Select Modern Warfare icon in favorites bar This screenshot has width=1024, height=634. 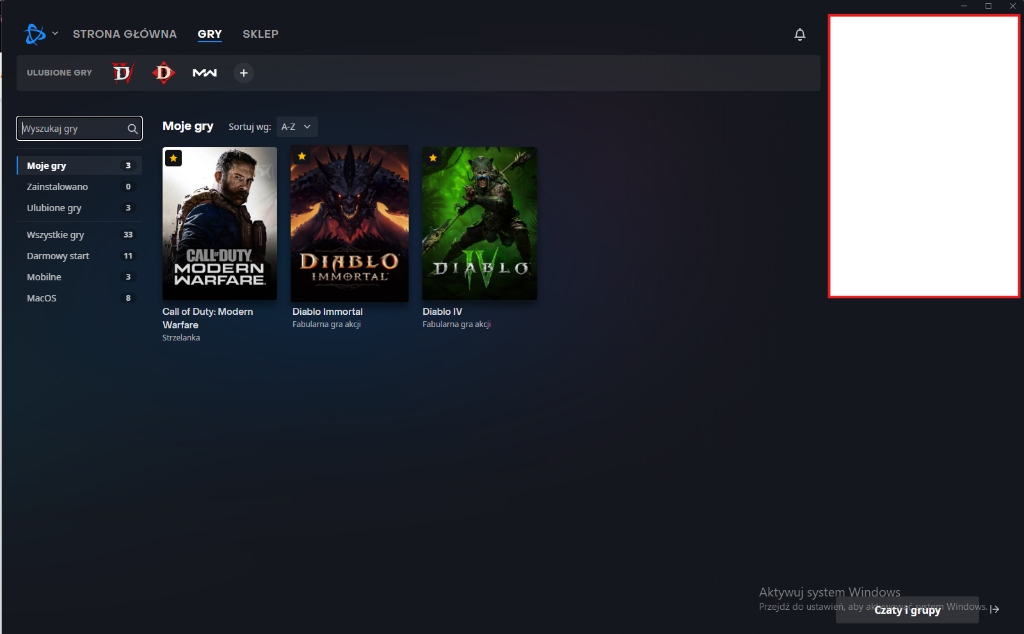204,73
